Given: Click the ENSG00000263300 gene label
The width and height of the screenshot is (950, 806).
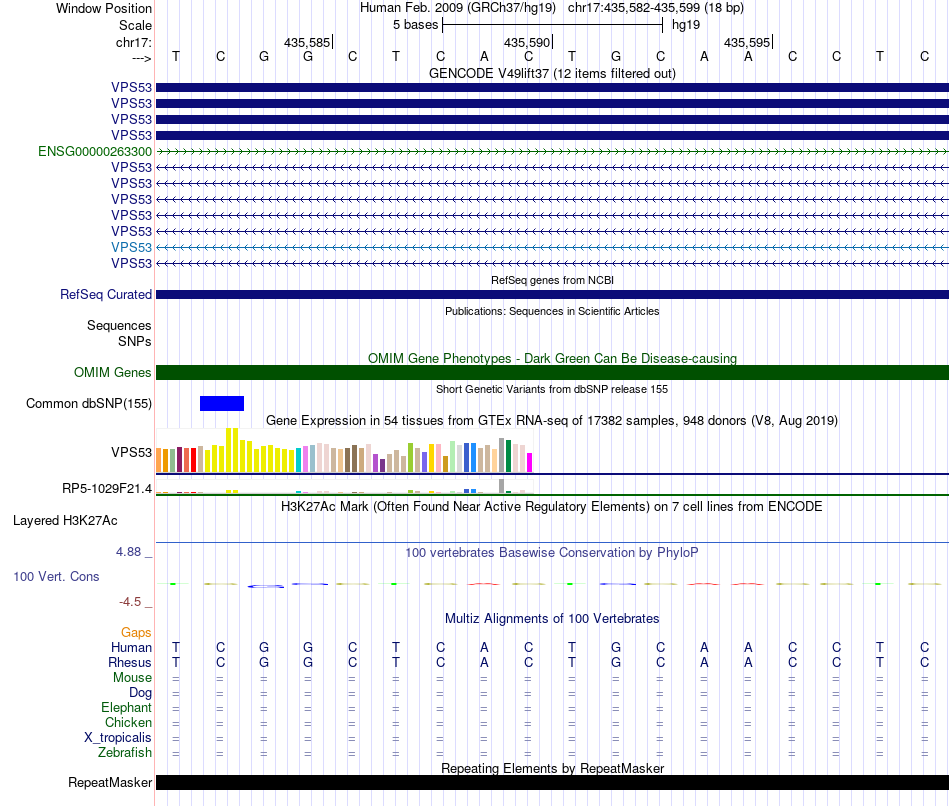Looking at the screenshot, I should point(95,152).
